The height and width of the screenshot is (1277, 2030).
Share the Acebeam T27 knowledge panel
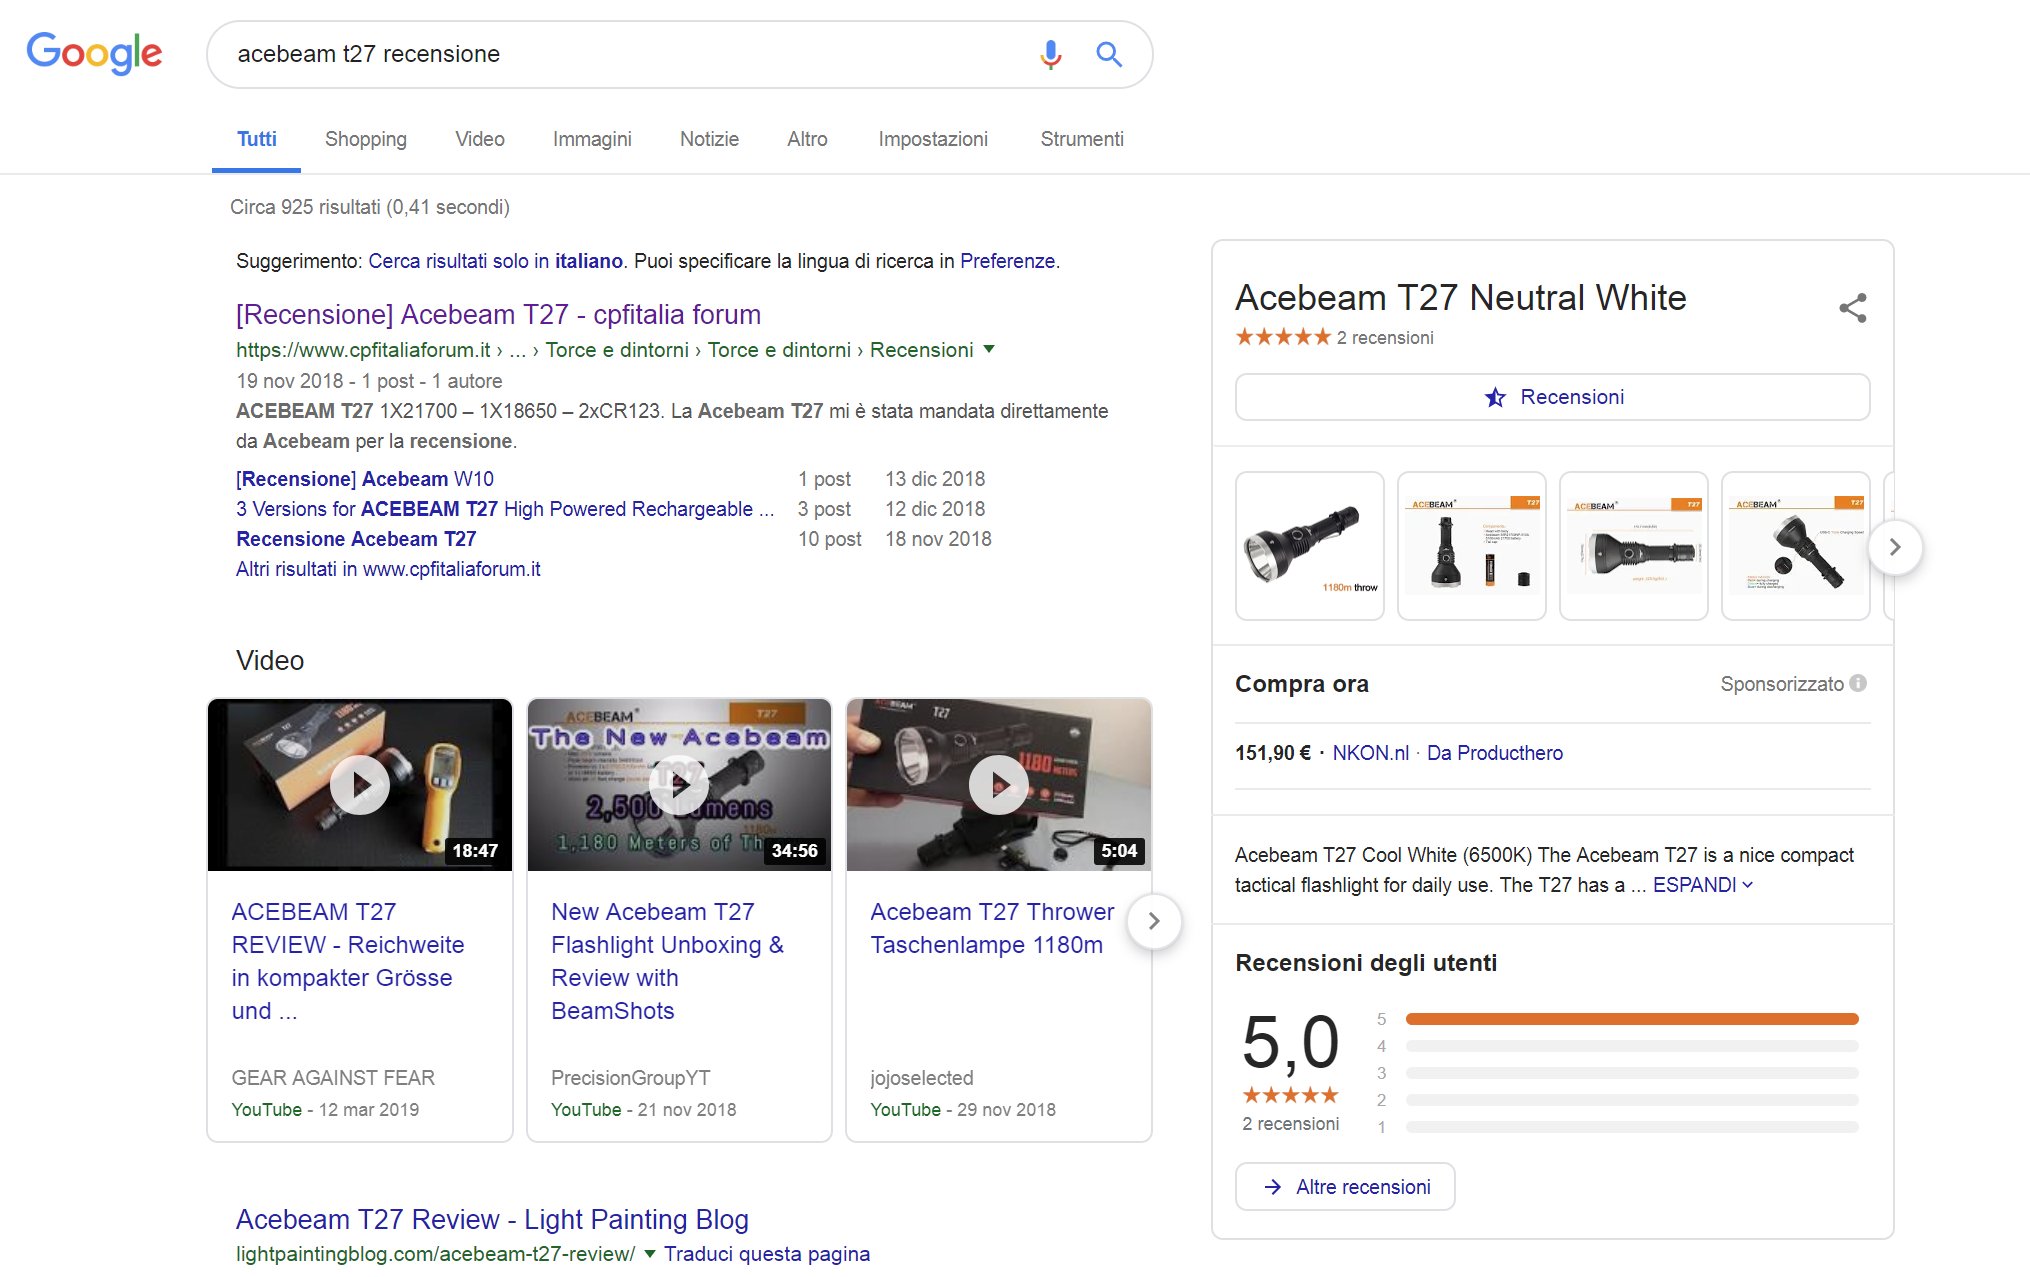[1852, 308]
